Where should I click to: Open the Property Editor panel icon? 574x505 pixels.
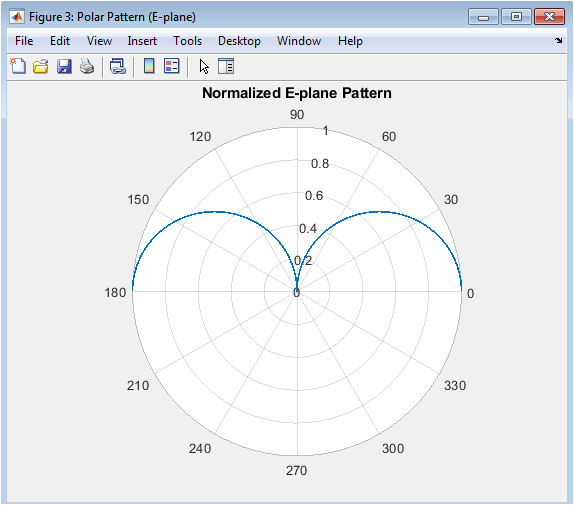tap(226, 67)
